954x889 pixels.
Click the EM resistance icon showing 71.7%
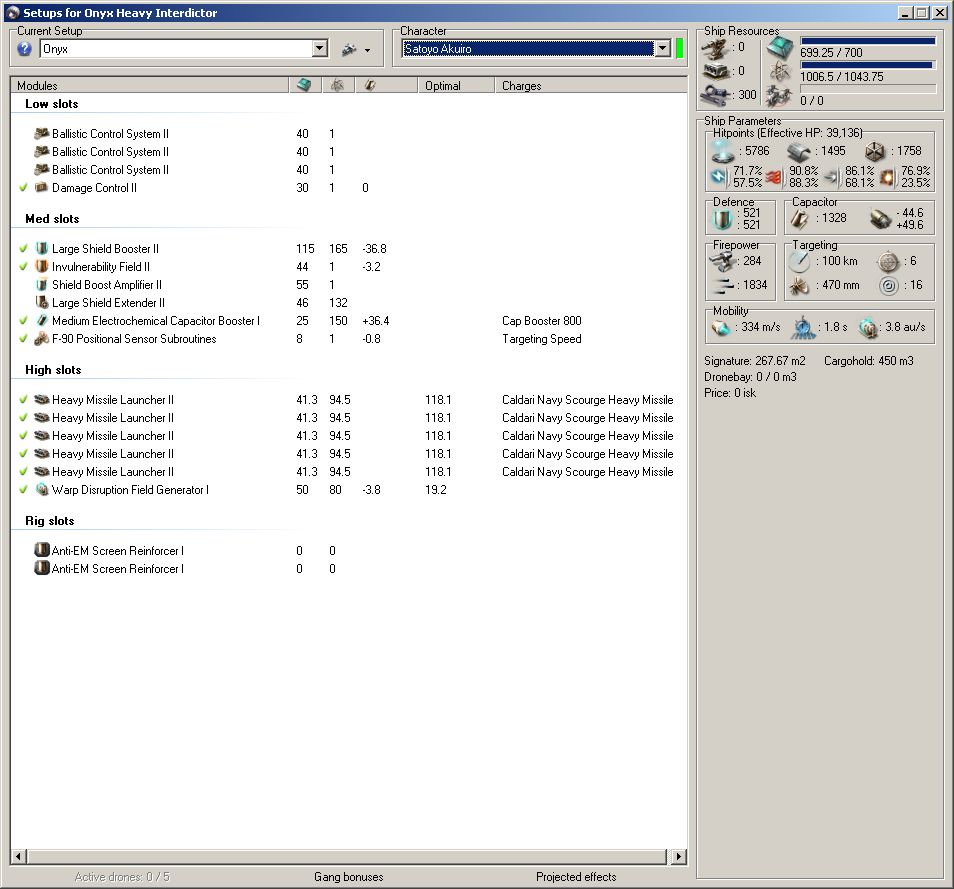tap(719, 177)
